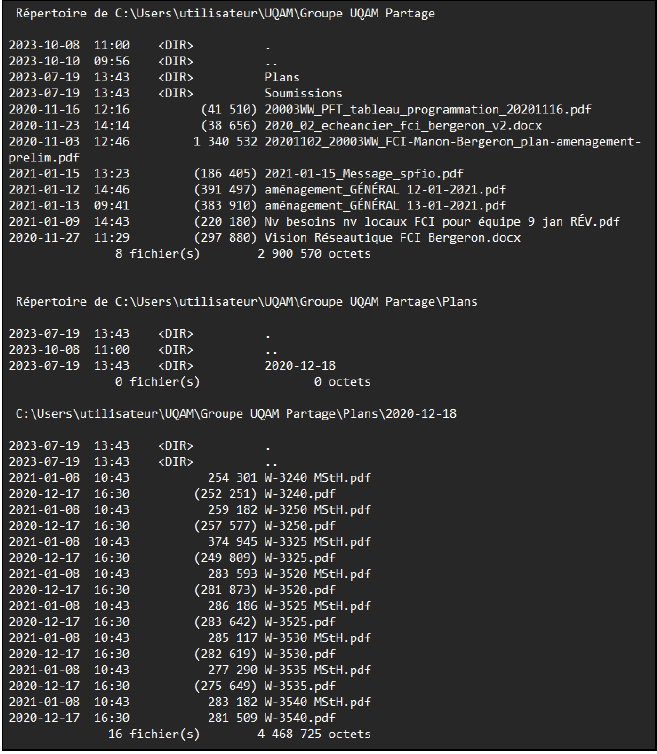Image resolution: width=657 pixels, height=754 pixels.
Task: Select W-3535 MStH.pdf file name
Action: point(317,669)
